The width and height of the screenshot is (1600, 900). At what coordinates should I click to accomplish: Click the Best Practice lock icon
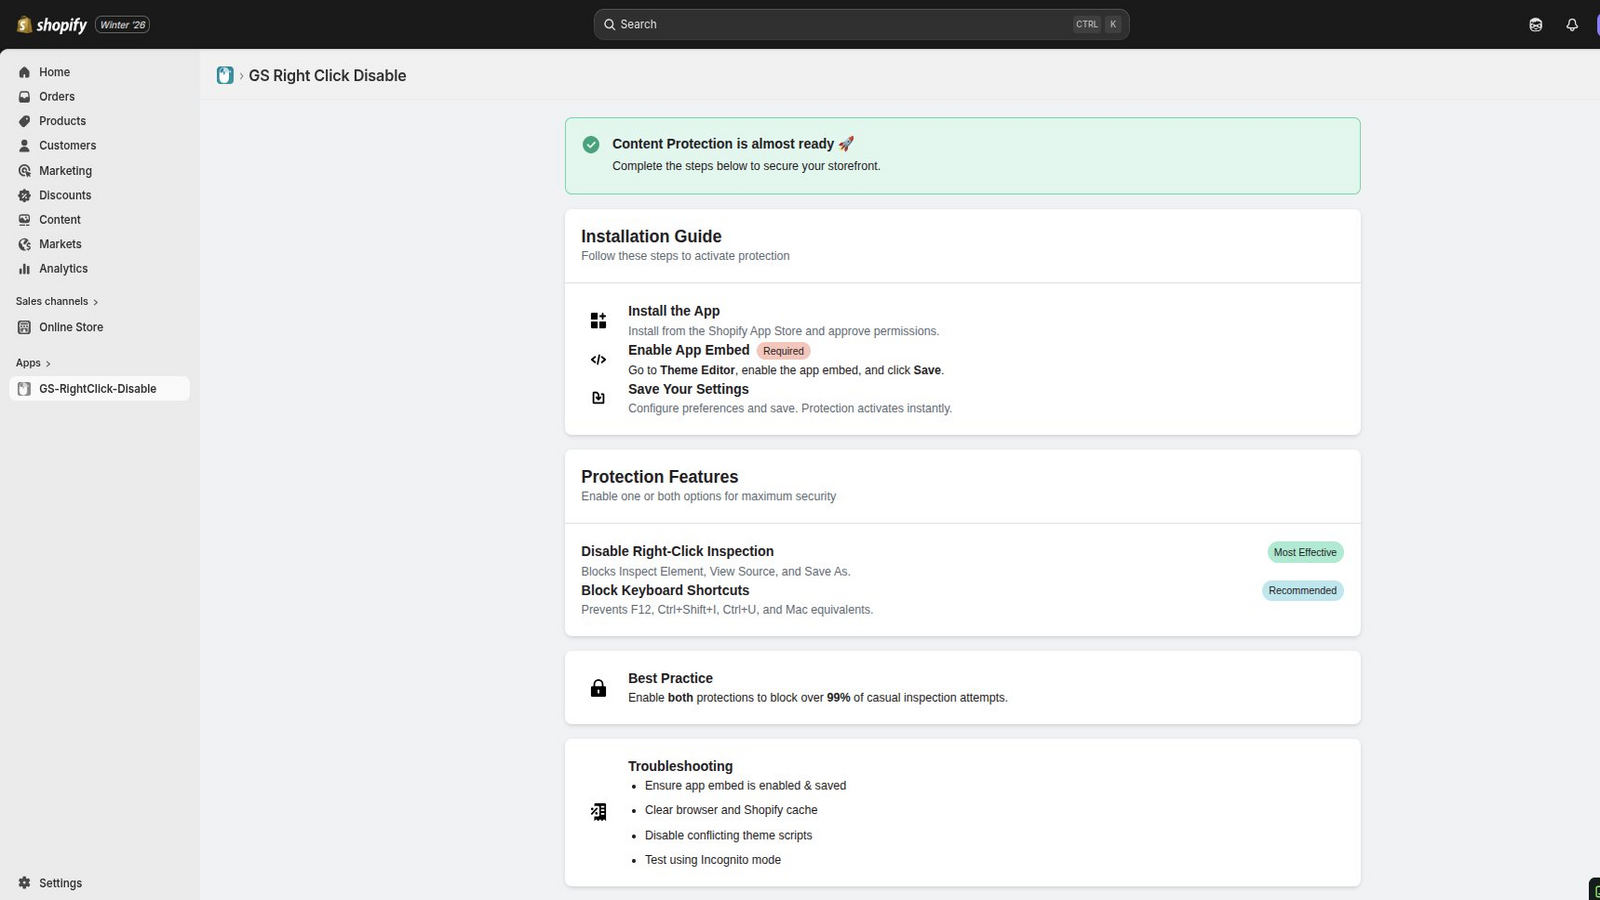pyautogui.click(x=598, y=688)
